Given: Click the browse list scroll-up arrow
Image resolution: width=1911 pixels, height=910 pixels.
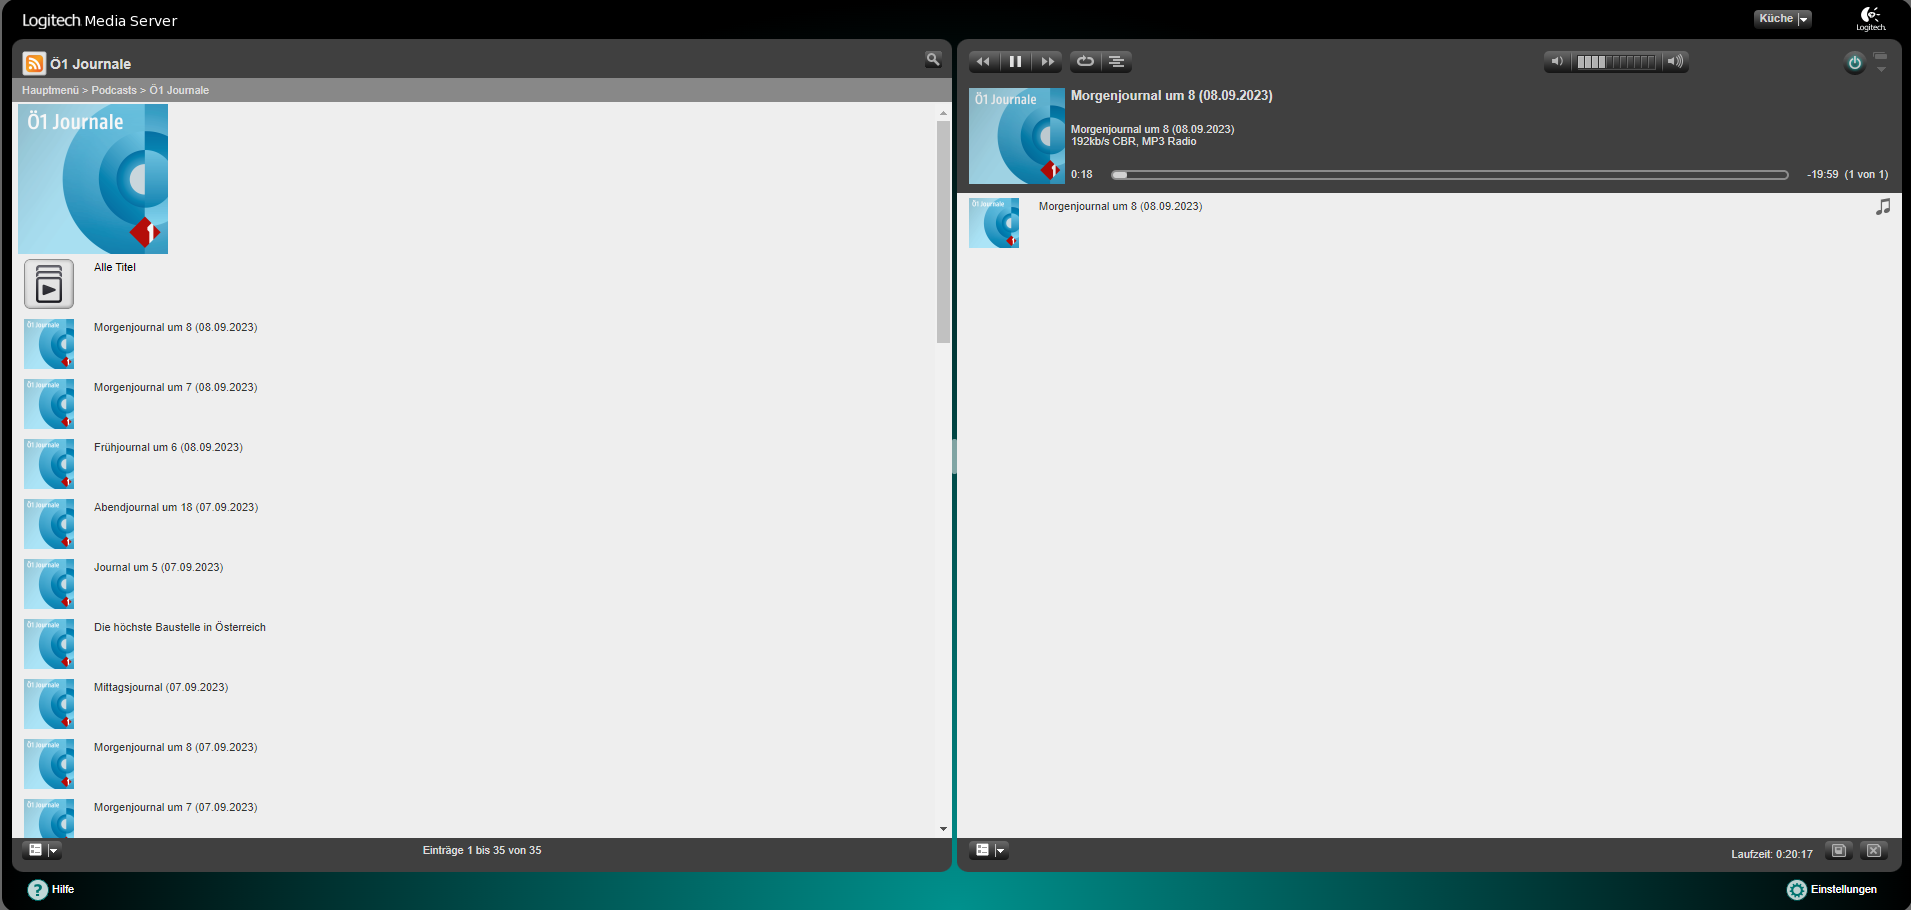Looking at the screenshot, I should (x=943, y=113).
